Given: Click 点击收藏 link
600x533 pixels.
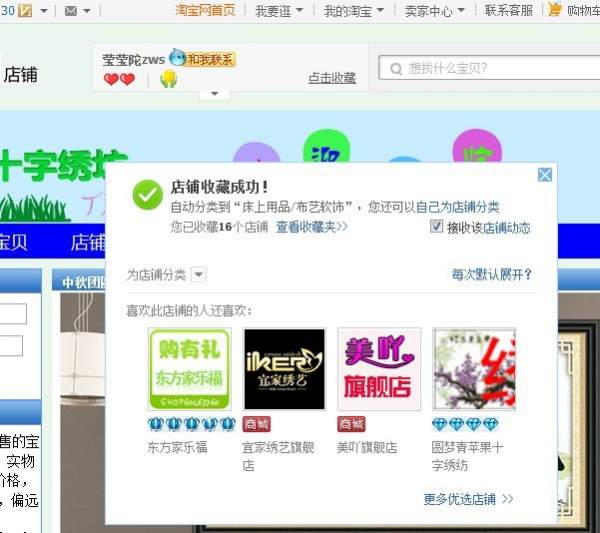Looking at the screenshot, I should pyautogui.click(x=332, y=78).
